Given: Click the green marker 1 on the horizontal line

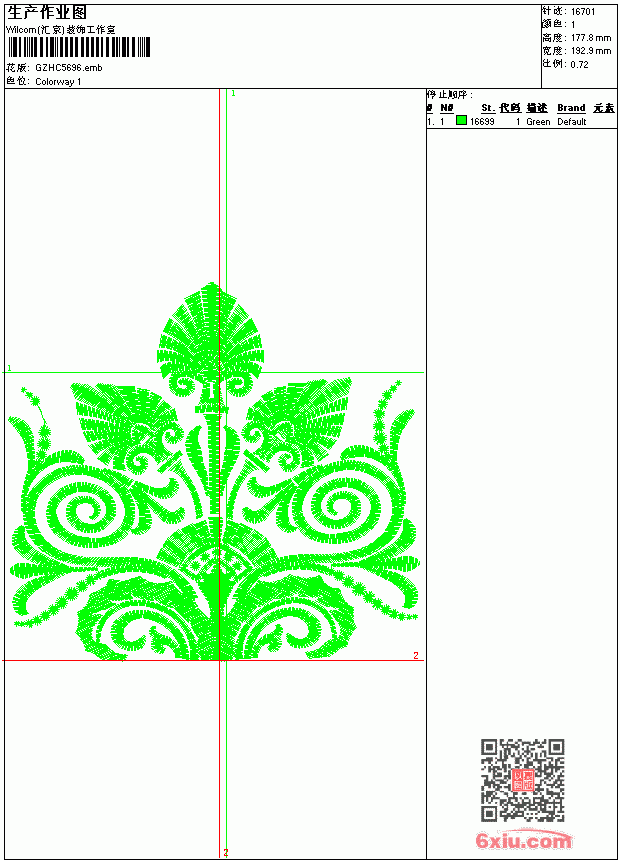Looking at the screenshot, I should [9, 368].
